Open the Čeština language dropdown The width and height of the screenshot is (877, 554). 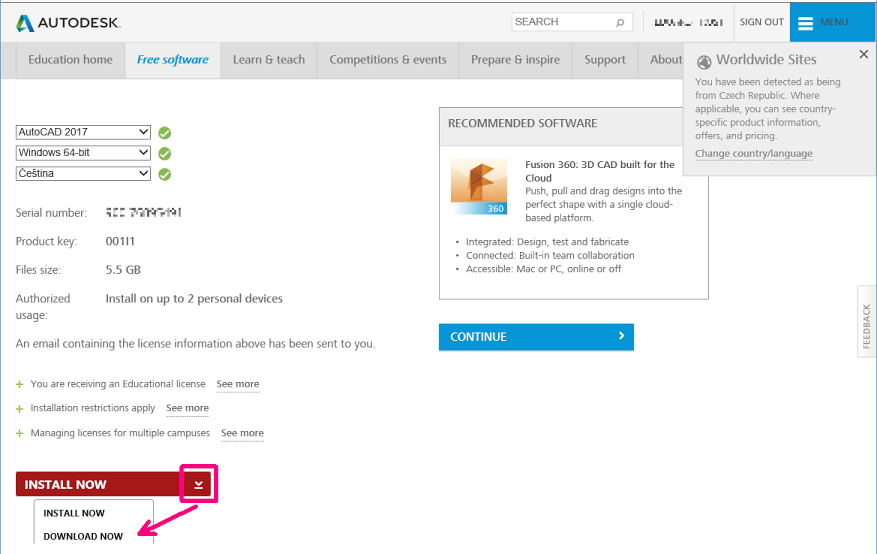[x=83, y=173]
